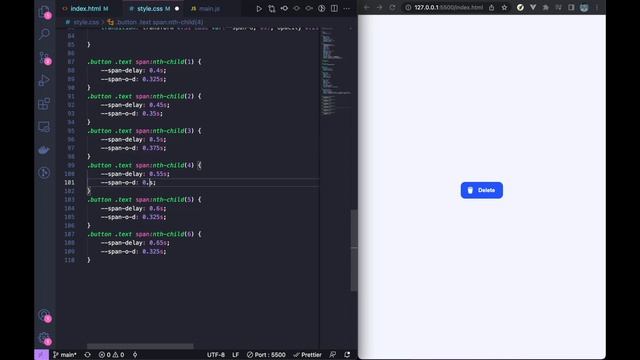This screenshot has width=640, height=360.
Task: Click the notifications bell in status bar
Action: (347, 355)
